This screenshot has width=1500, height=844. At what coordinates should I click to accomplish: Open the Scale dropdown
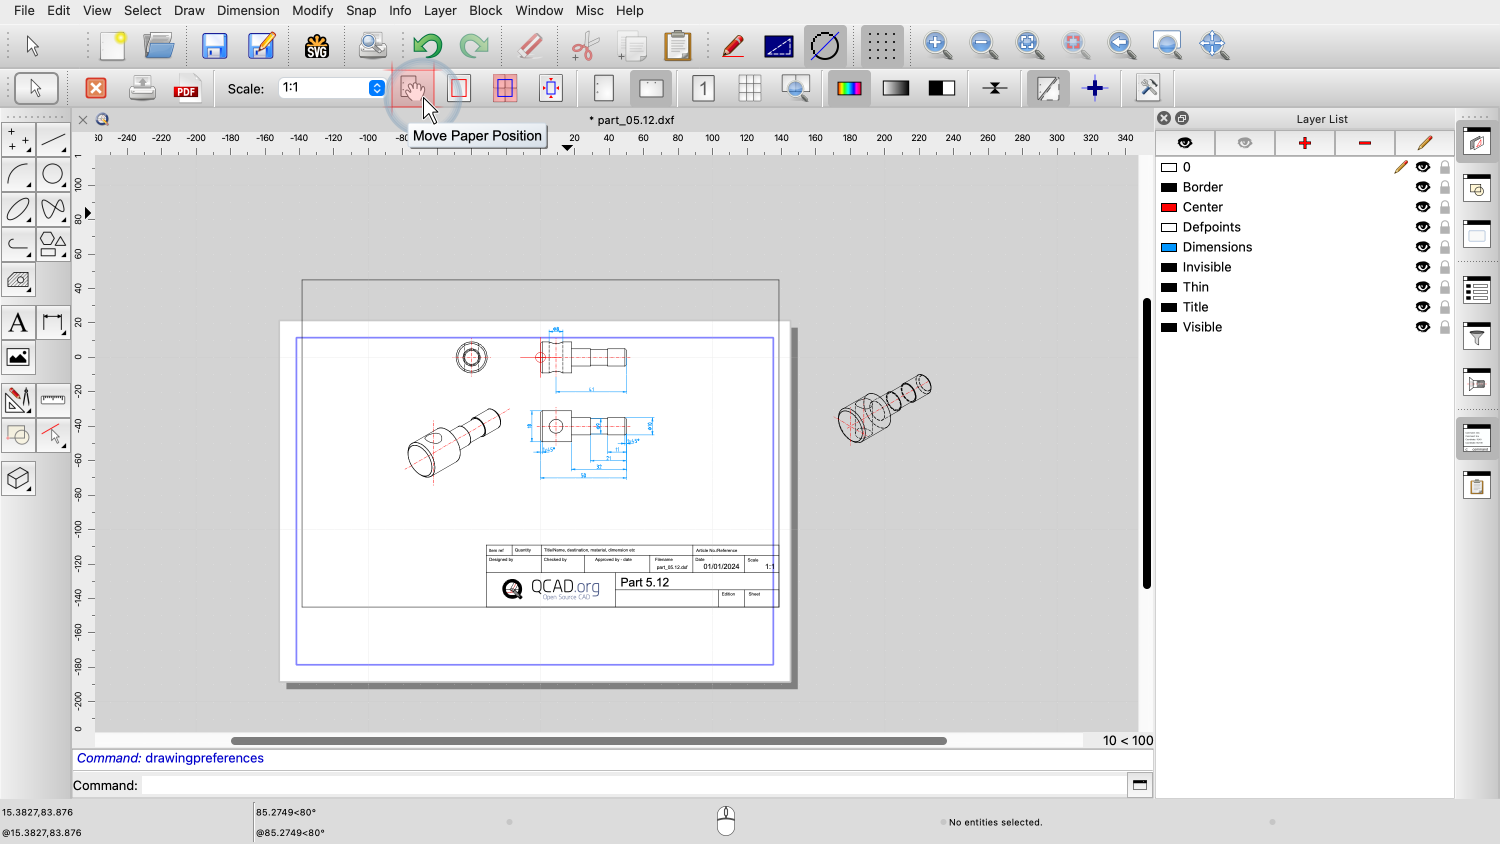coord(376,88)
